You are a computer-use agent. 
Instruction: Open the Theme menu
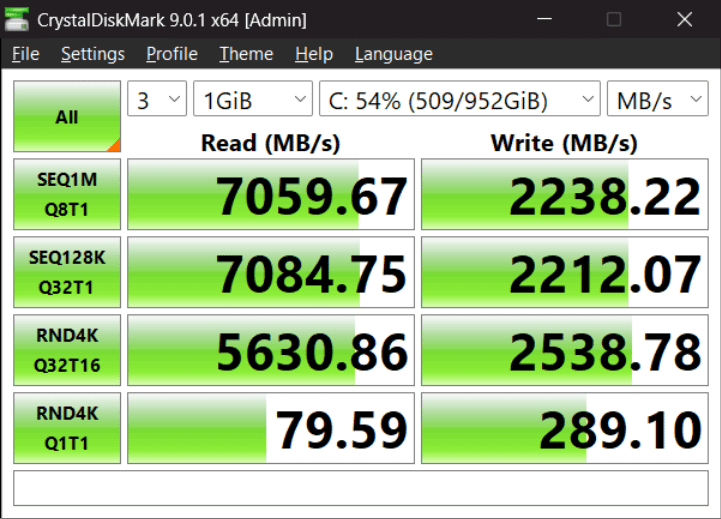[246, 54]
